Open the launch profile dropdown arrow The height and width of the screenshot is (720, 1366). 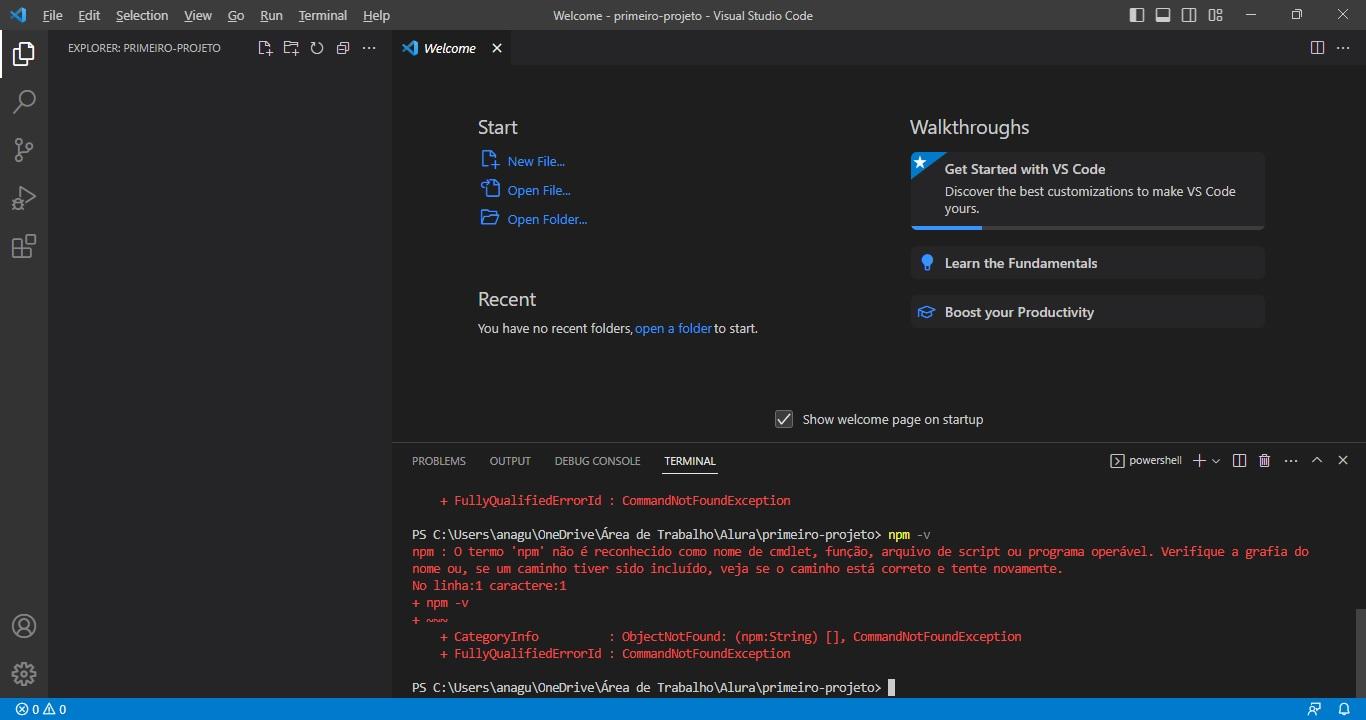[x=1216, y=461]
